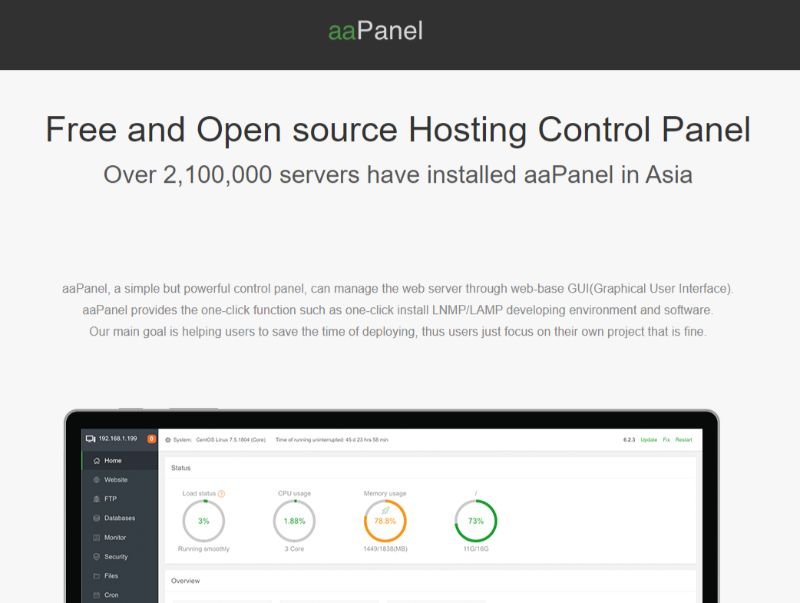Open the Load status help tooltip icon
This screenshot has height=603, width=800.
point(221,493)
